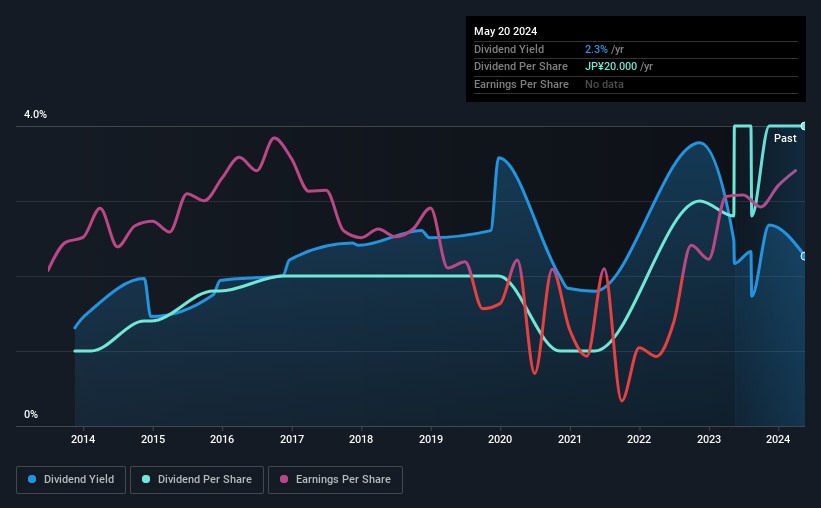The height and width of the screenshot is (508, 821).
Task: Toggle the Dividend Per Share legend button
Action: [x=197, y=480]
